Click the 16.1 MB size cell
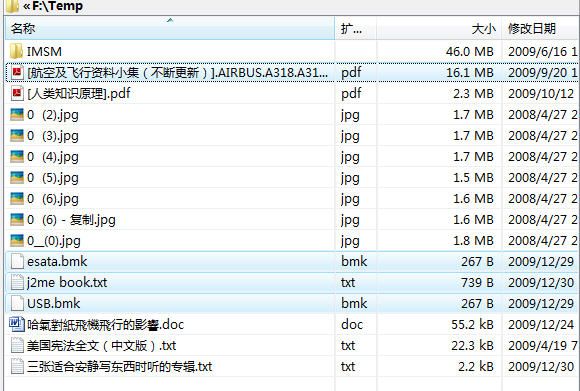This screenshot has height=391, width=580. pyautogui.click(x=469, y=73)
